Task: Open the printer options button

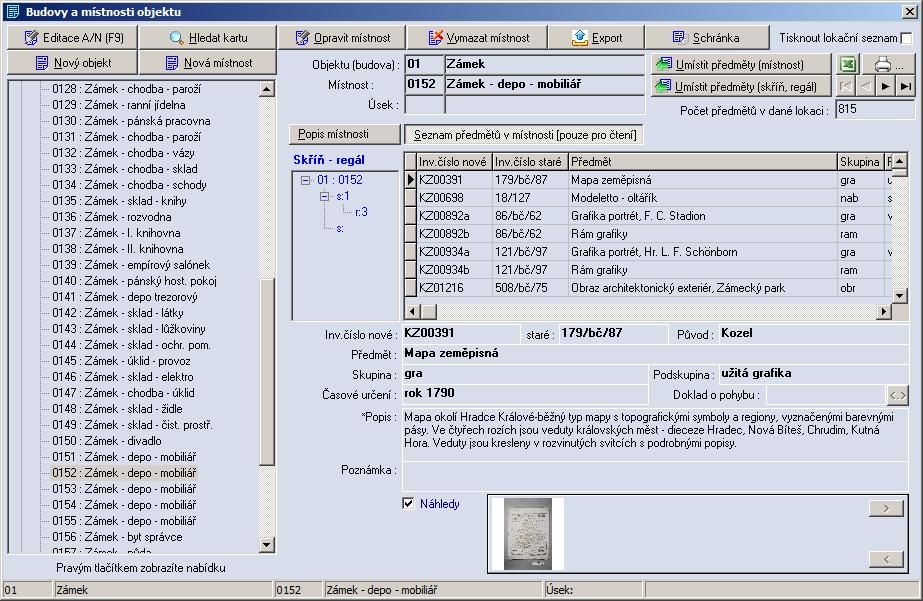Action: (x=888, y=64)
